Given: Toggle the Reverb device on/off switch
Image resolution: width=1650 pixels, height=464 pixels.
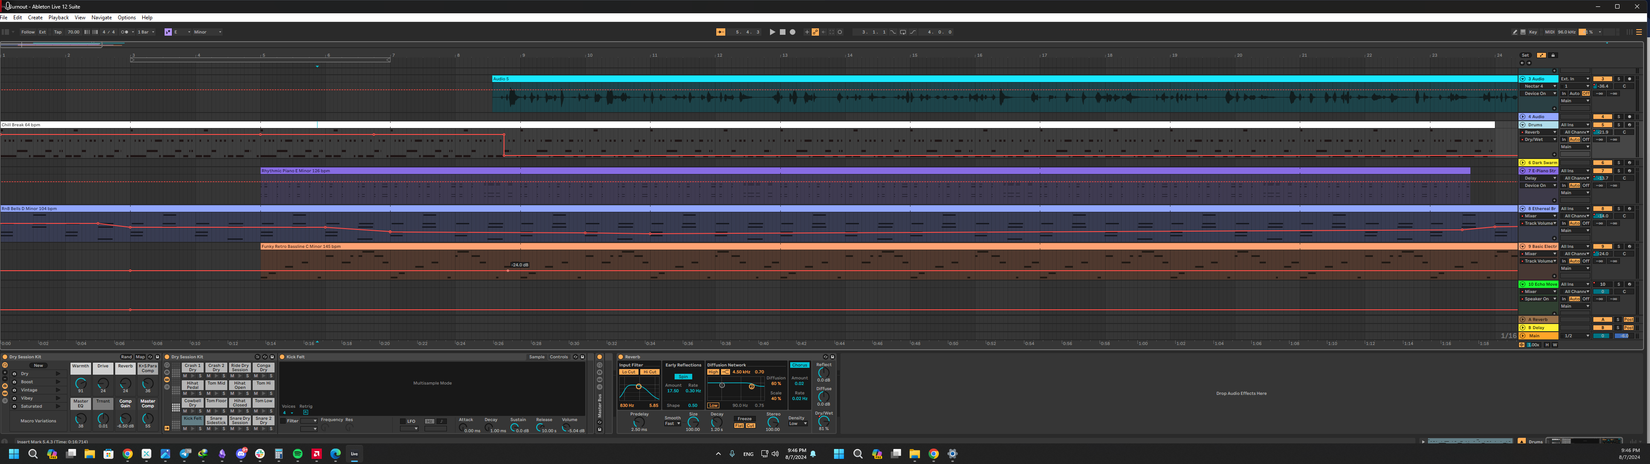Looking at the screenshot, I should click(x=620, y=357).
